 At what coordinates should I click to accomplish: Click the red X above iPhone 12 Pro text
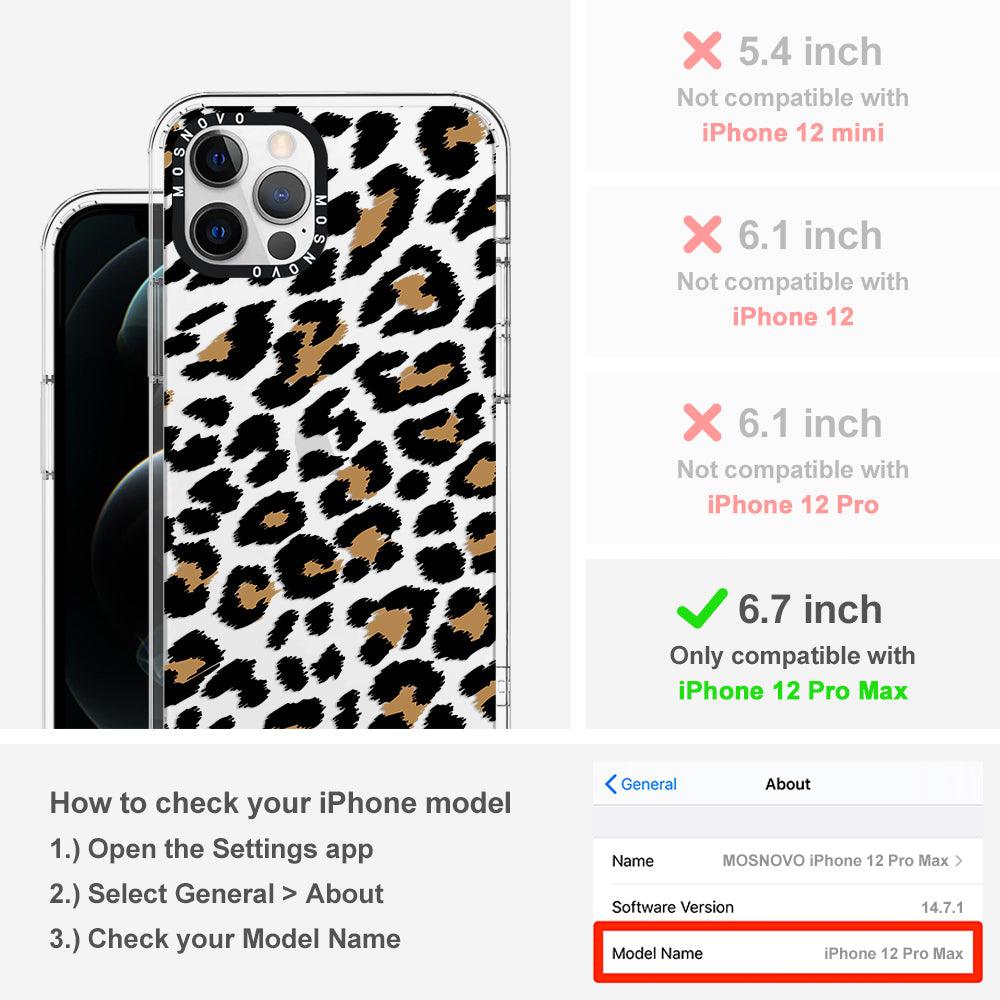(702, 422)
